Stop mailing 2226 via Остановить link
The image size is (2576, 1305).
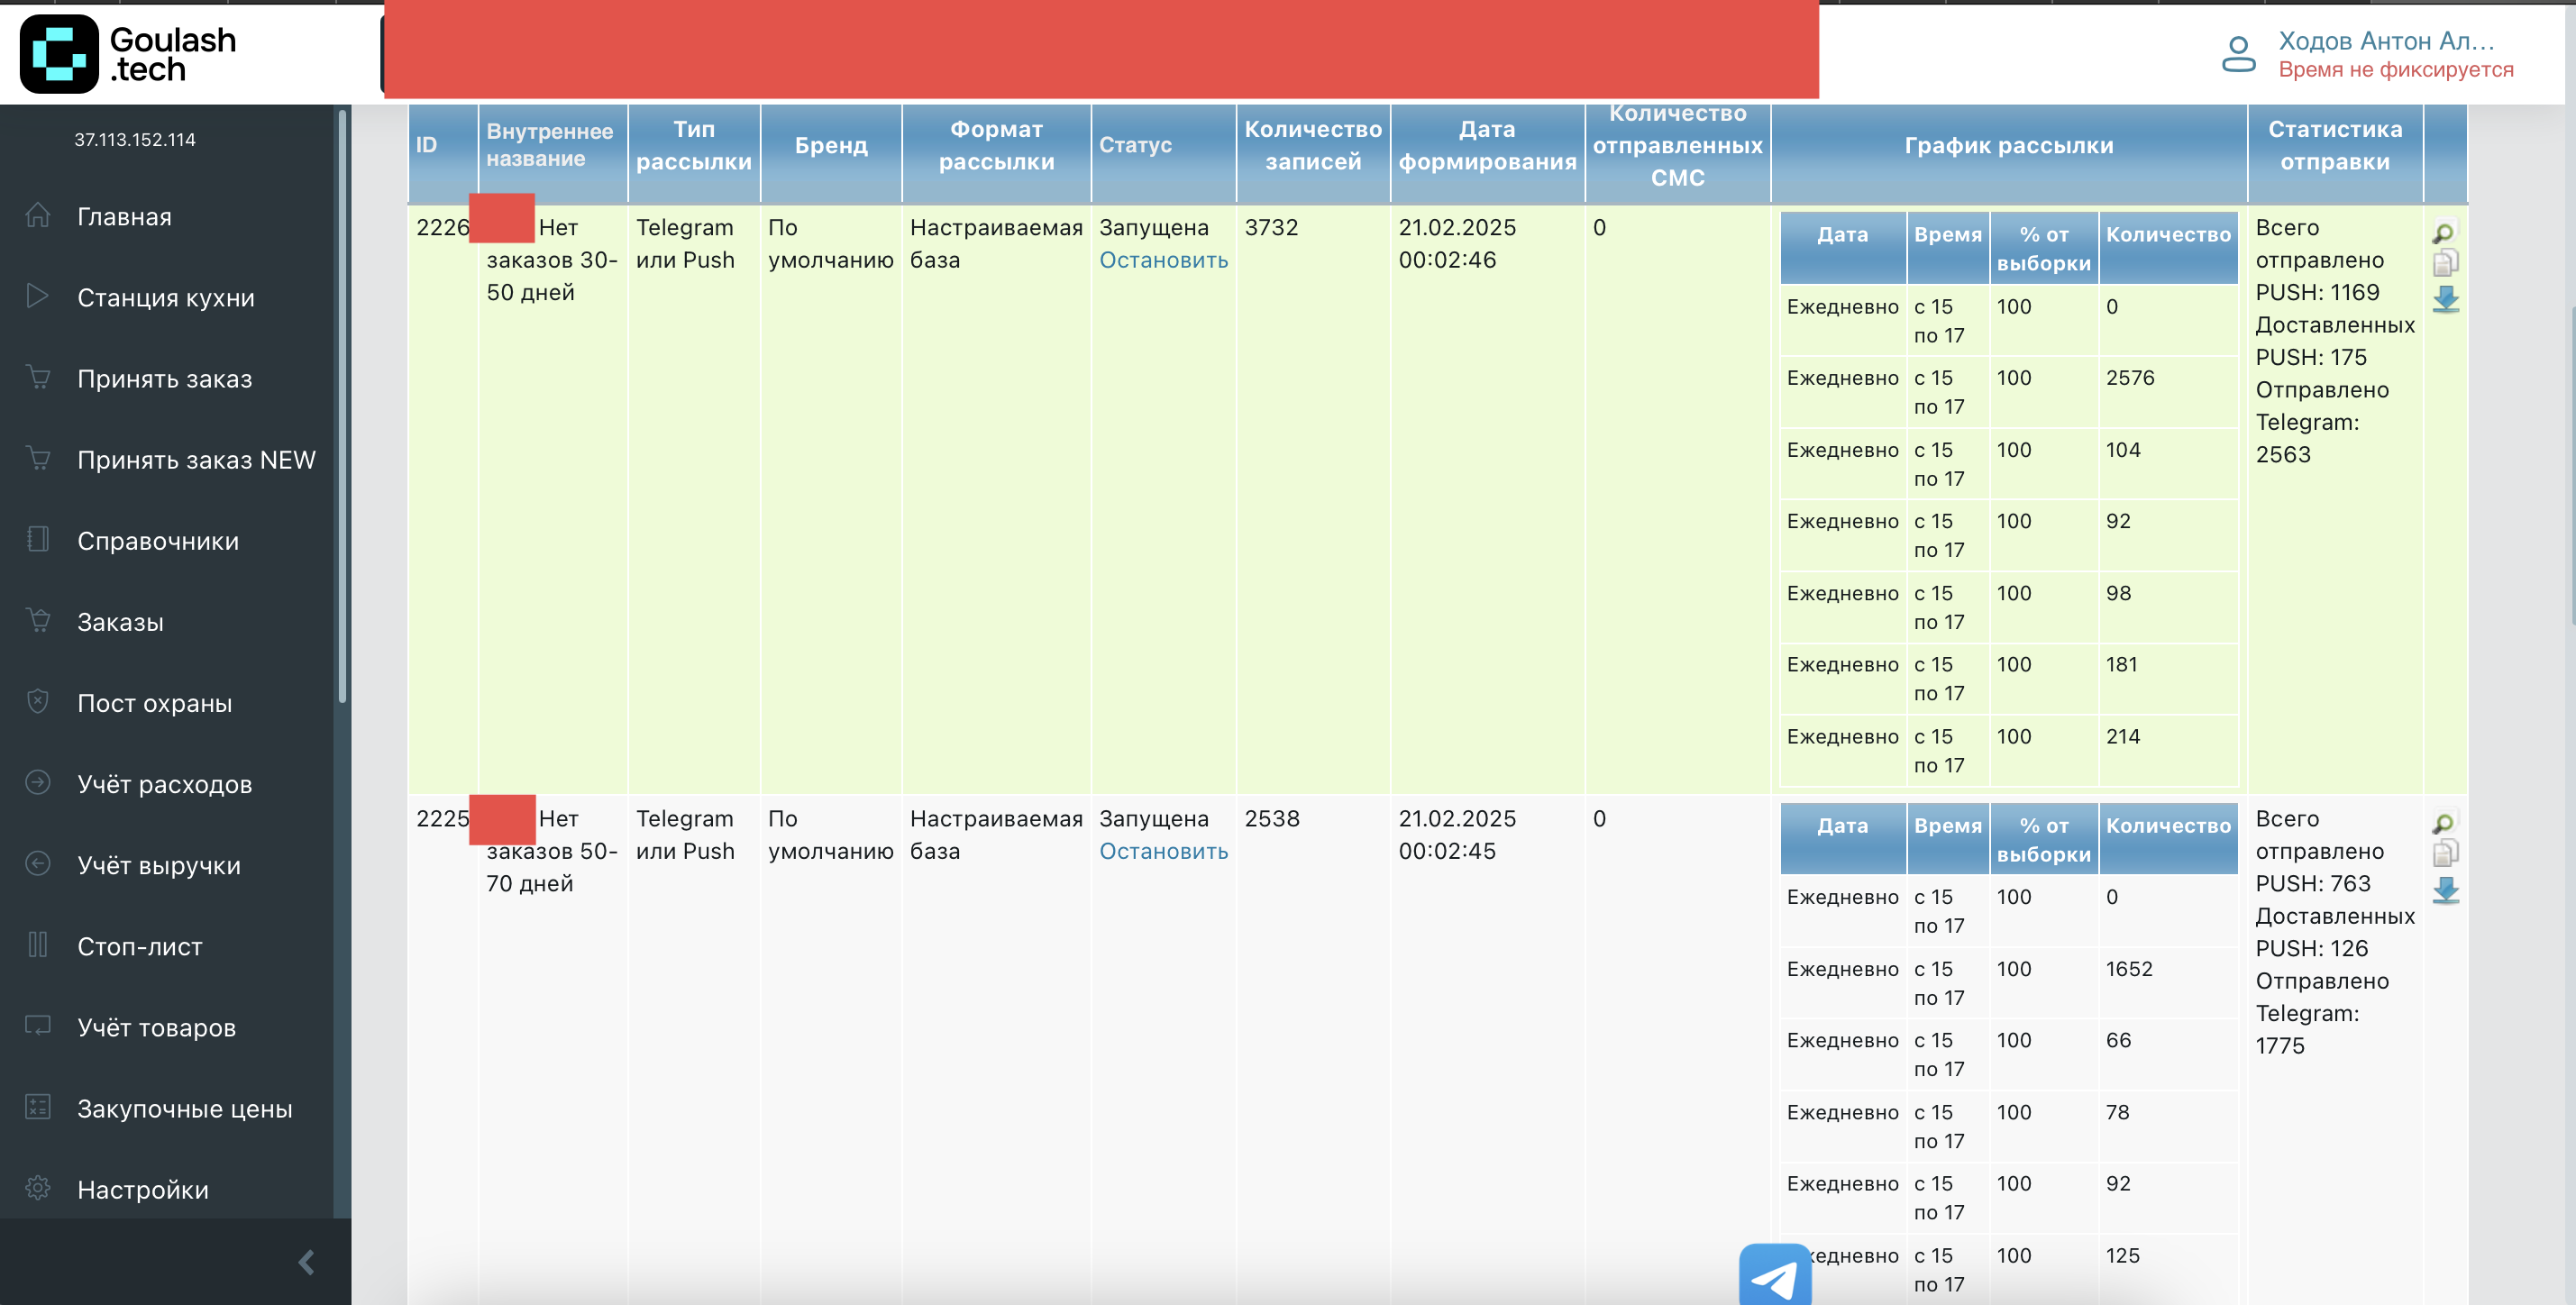click(1163, 260)
